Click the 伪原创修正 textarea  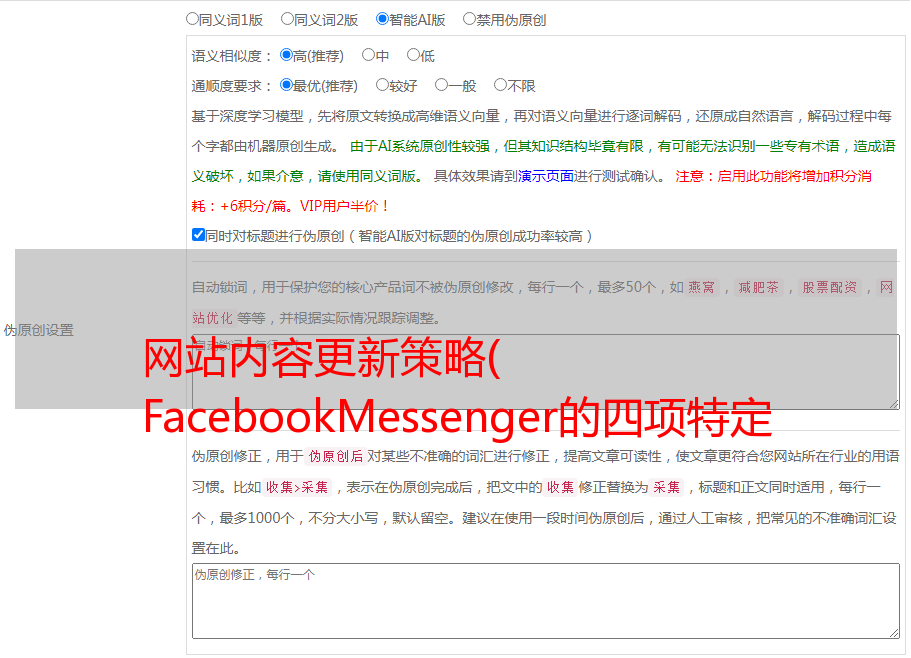(x=546, y=601)
